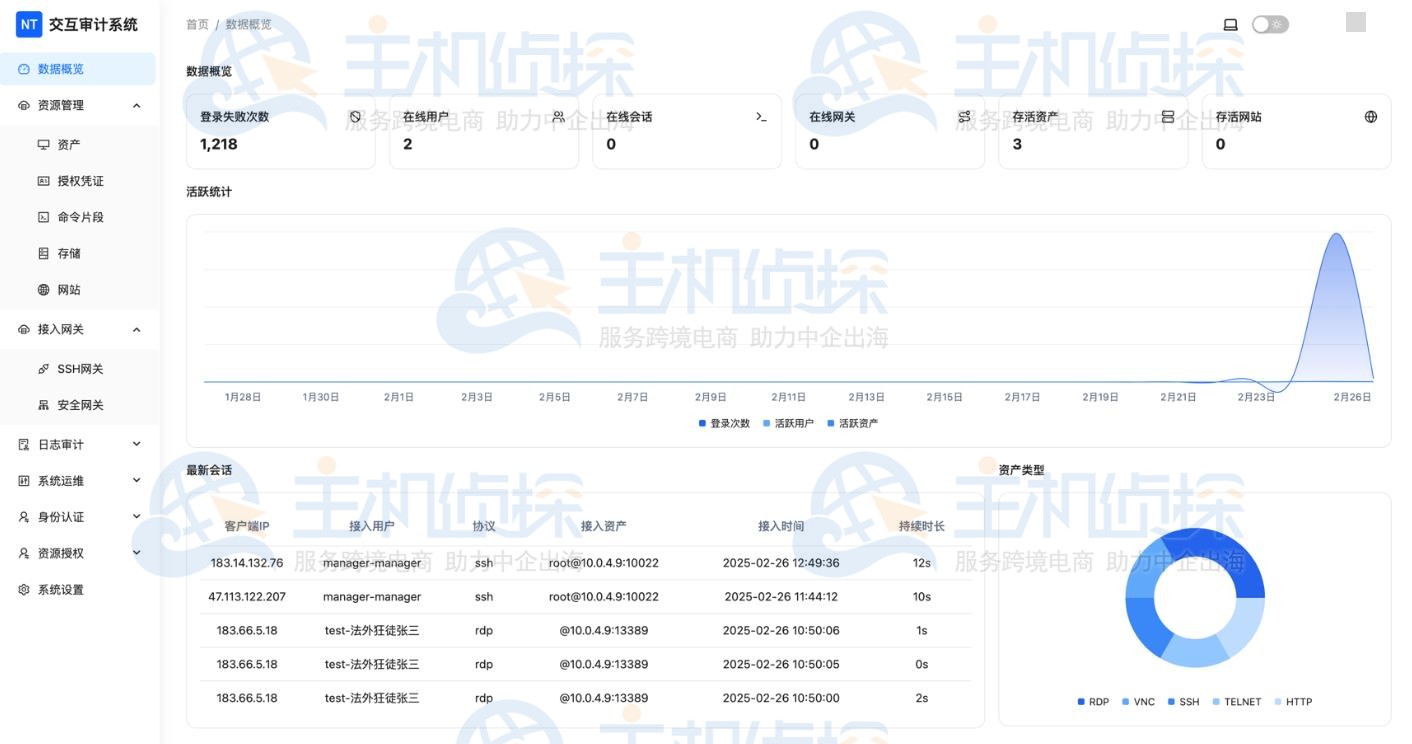Click the 日志审计 icon in sidebar
This screenshot has height=744, width=1412.
24,444
